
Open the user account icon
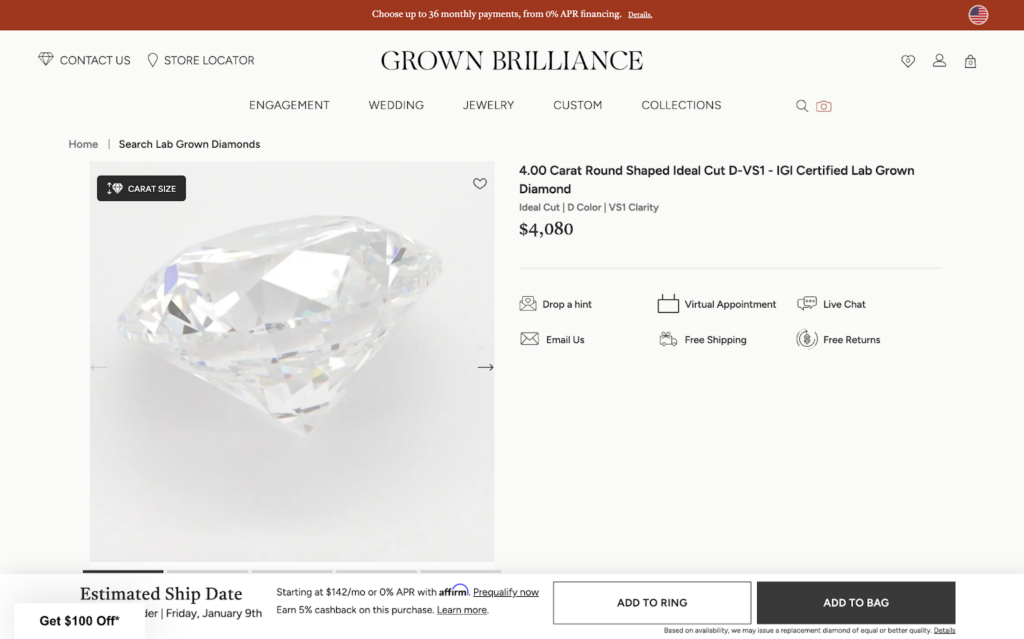pyautogui.click(x=939, y=61)
